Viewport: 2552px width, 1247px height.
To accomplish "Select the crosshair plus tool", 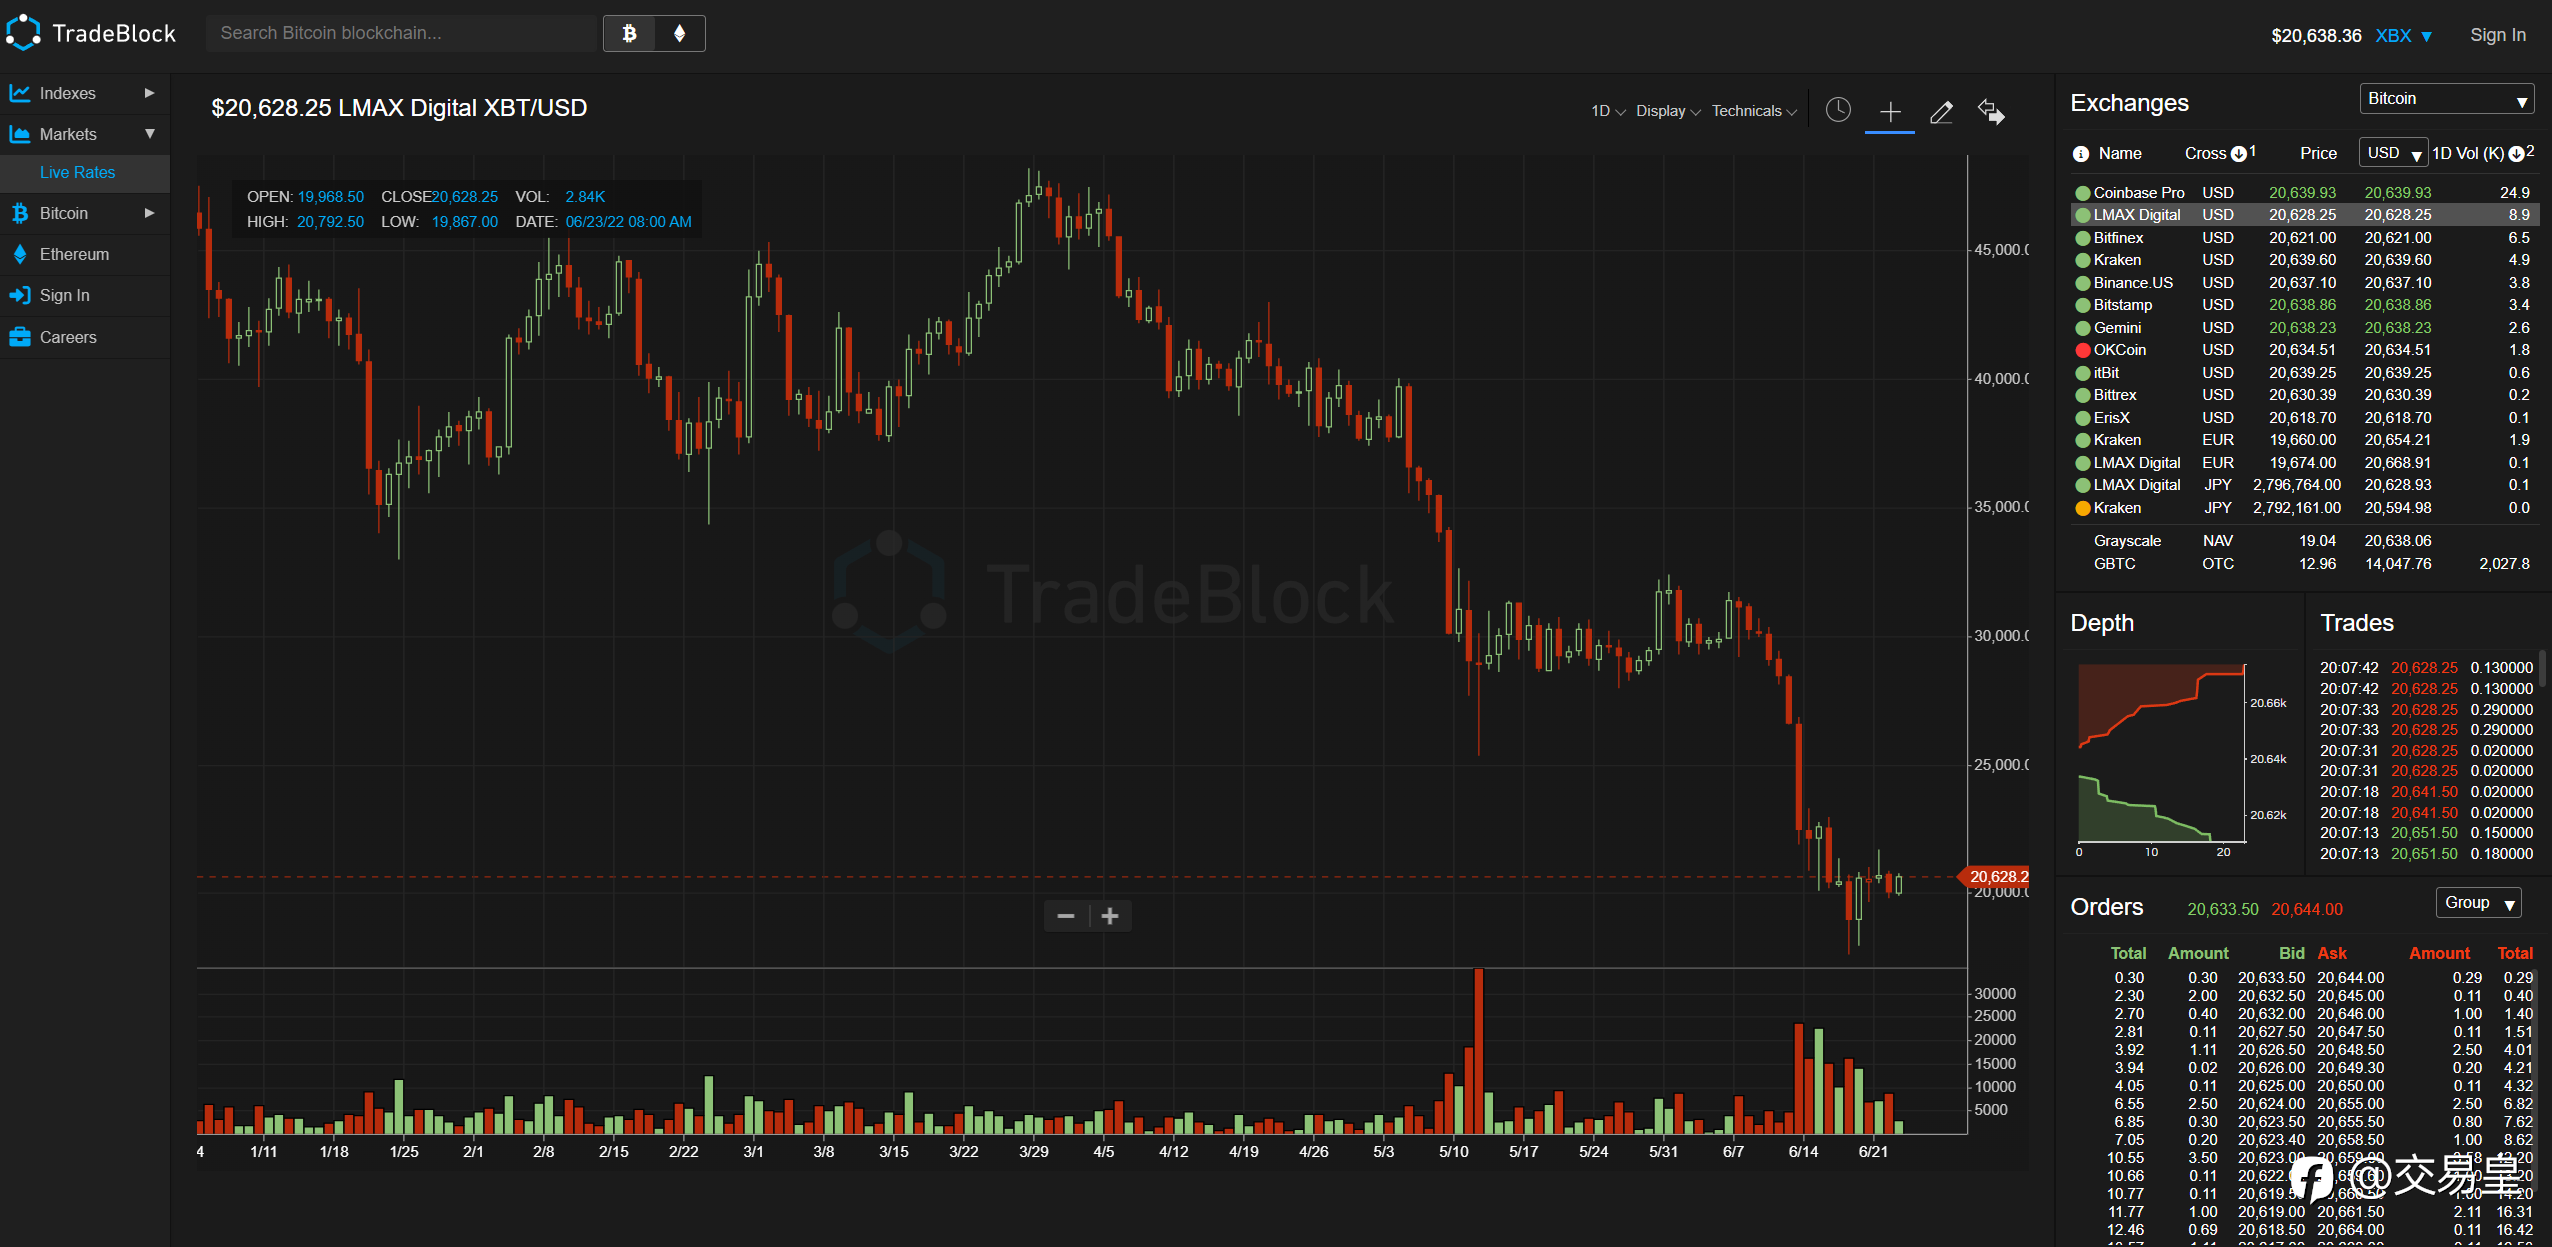I will [x=1890, y=112].
